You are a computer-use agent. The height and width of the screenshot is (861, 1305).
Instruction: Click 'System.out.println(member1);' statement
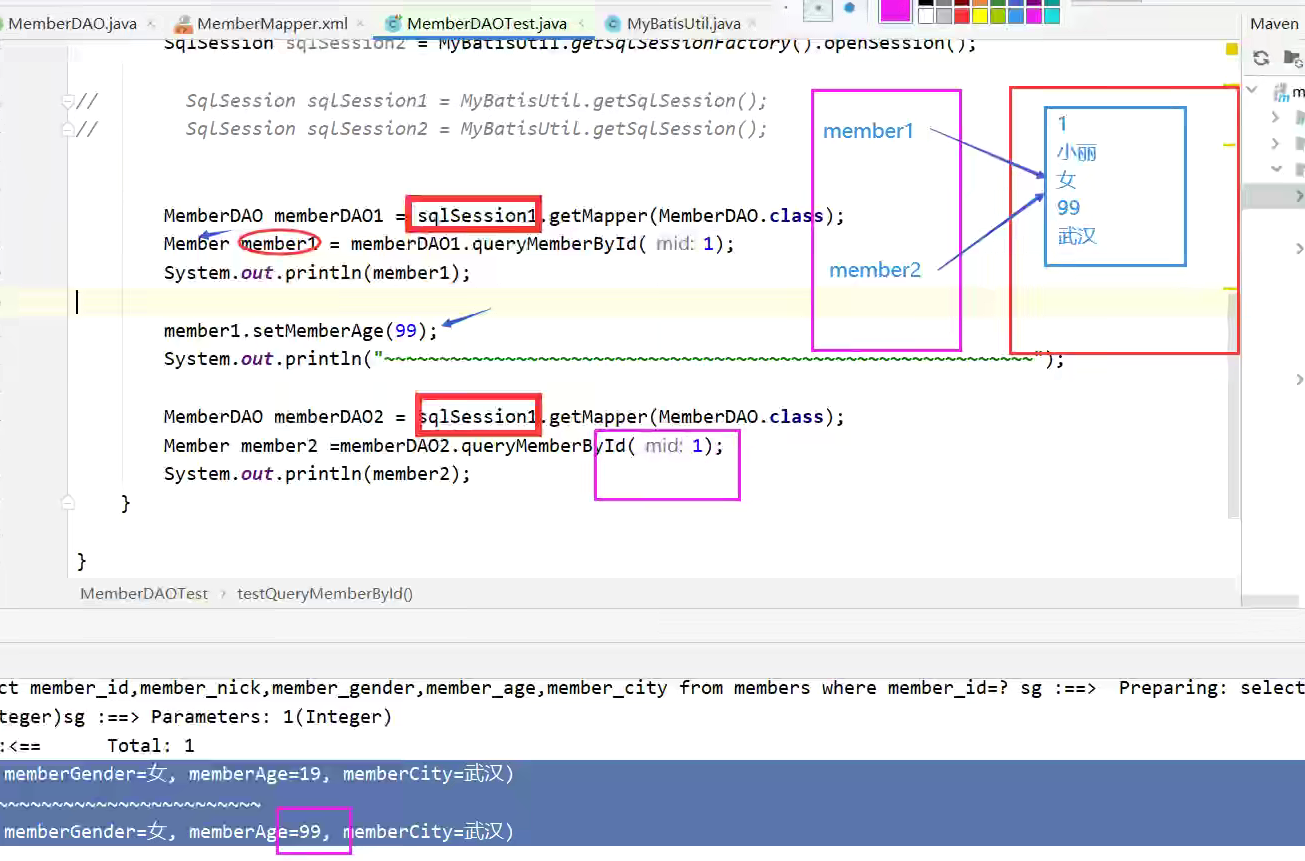point(317,273)
